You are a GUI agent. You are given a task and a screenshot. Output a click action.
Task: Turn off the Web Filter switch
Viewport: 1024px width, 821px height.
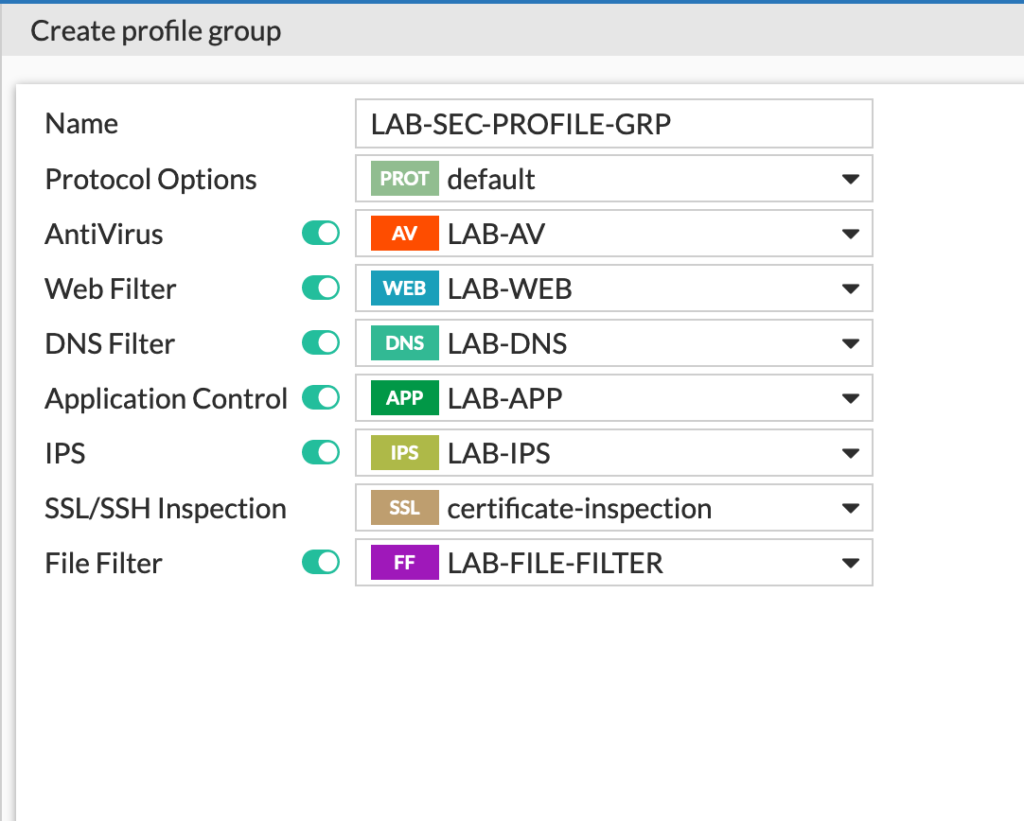[321, 288]
